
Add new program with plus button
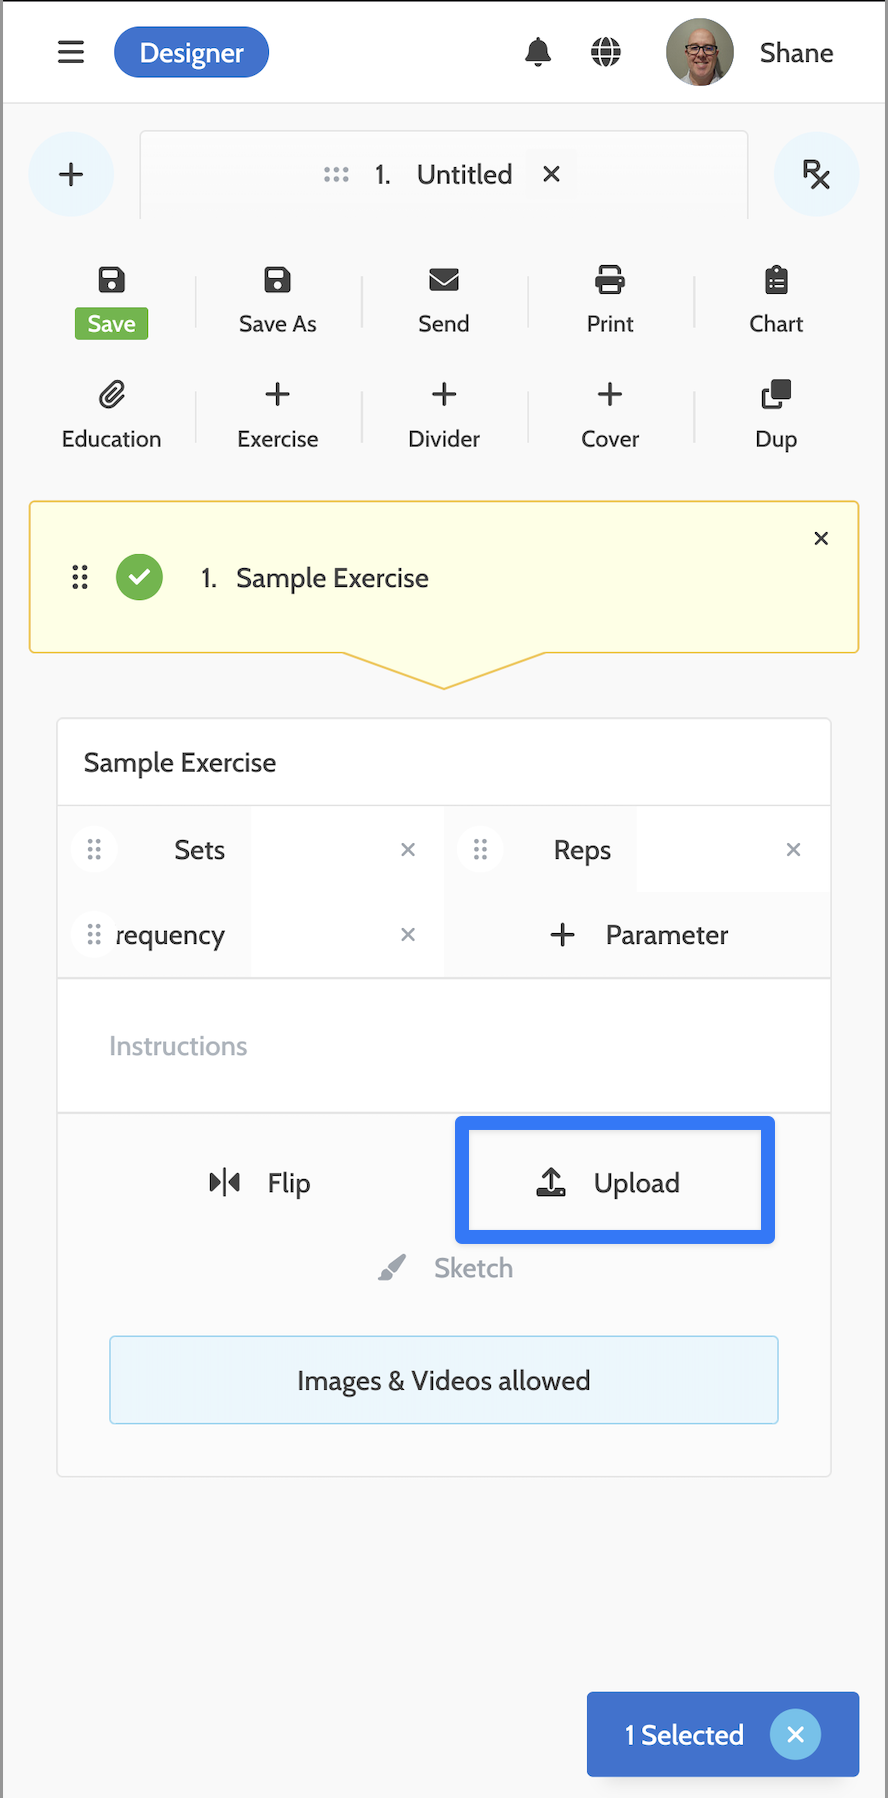(x=71, y=175)
